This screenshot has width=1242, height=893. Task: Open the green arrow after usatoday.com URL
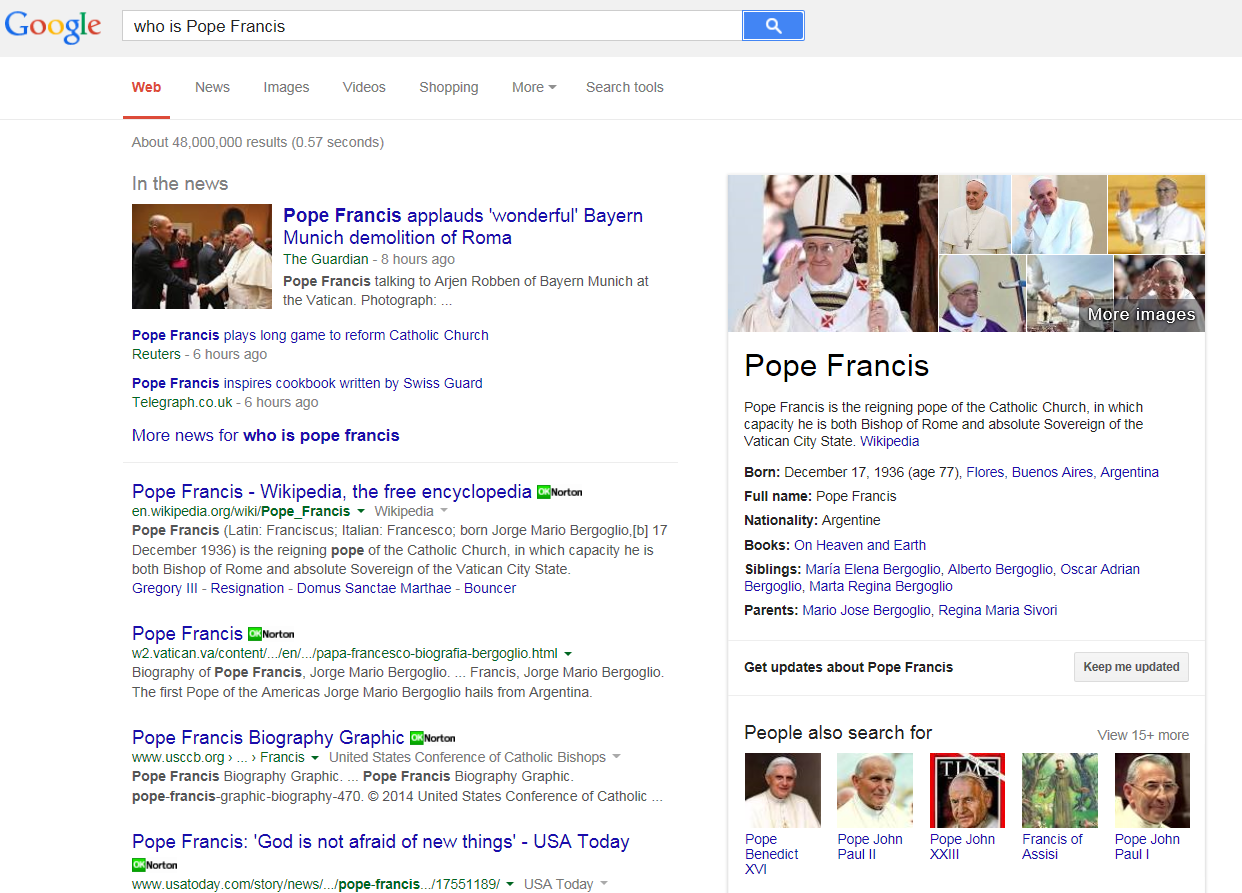[x=510, y=884]
